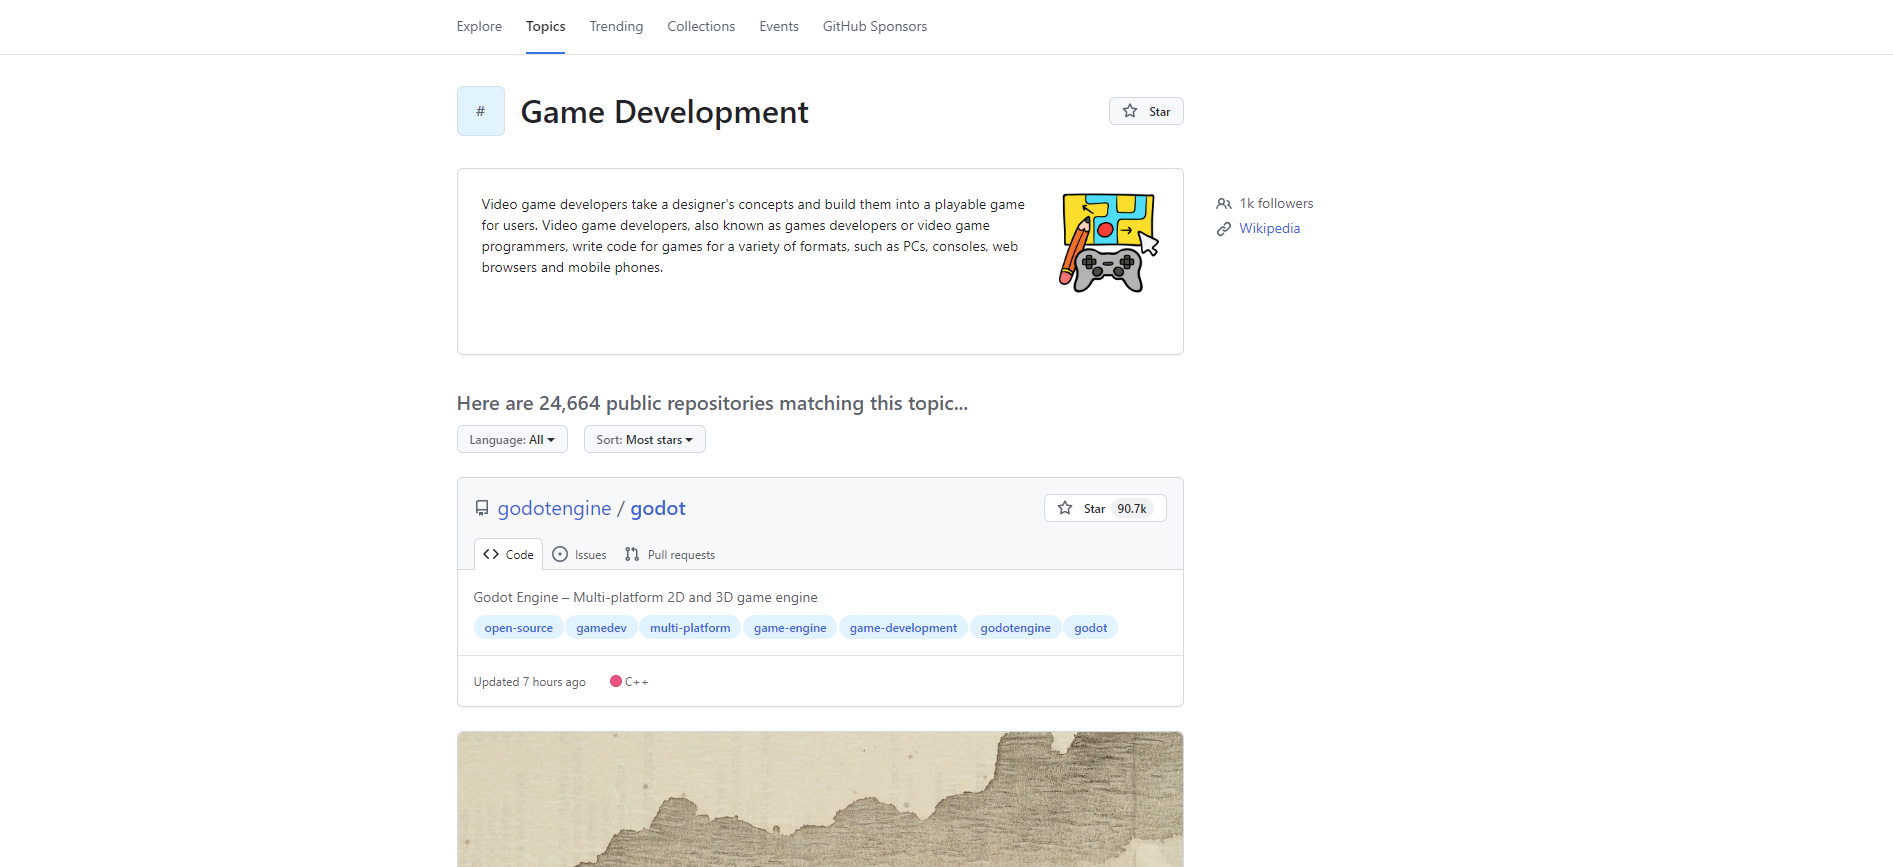1893x867 pixels.
Task: Go to the Trending tab
Action: pyautogui.click(x=616, y=26)
